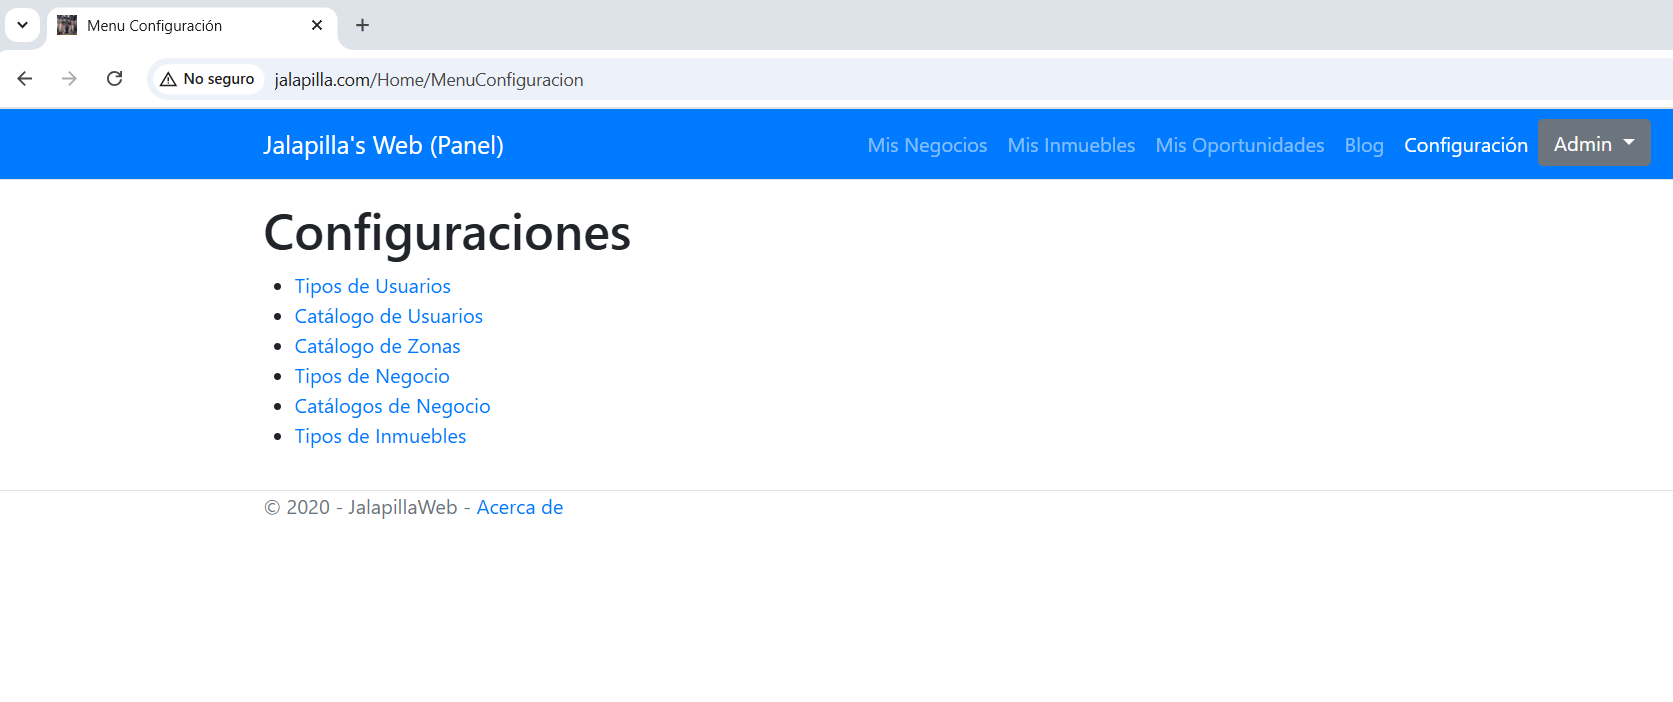Expand the Admin dropdown menu
Viewport: 1673px width, 702px height.
[1593, 144]
